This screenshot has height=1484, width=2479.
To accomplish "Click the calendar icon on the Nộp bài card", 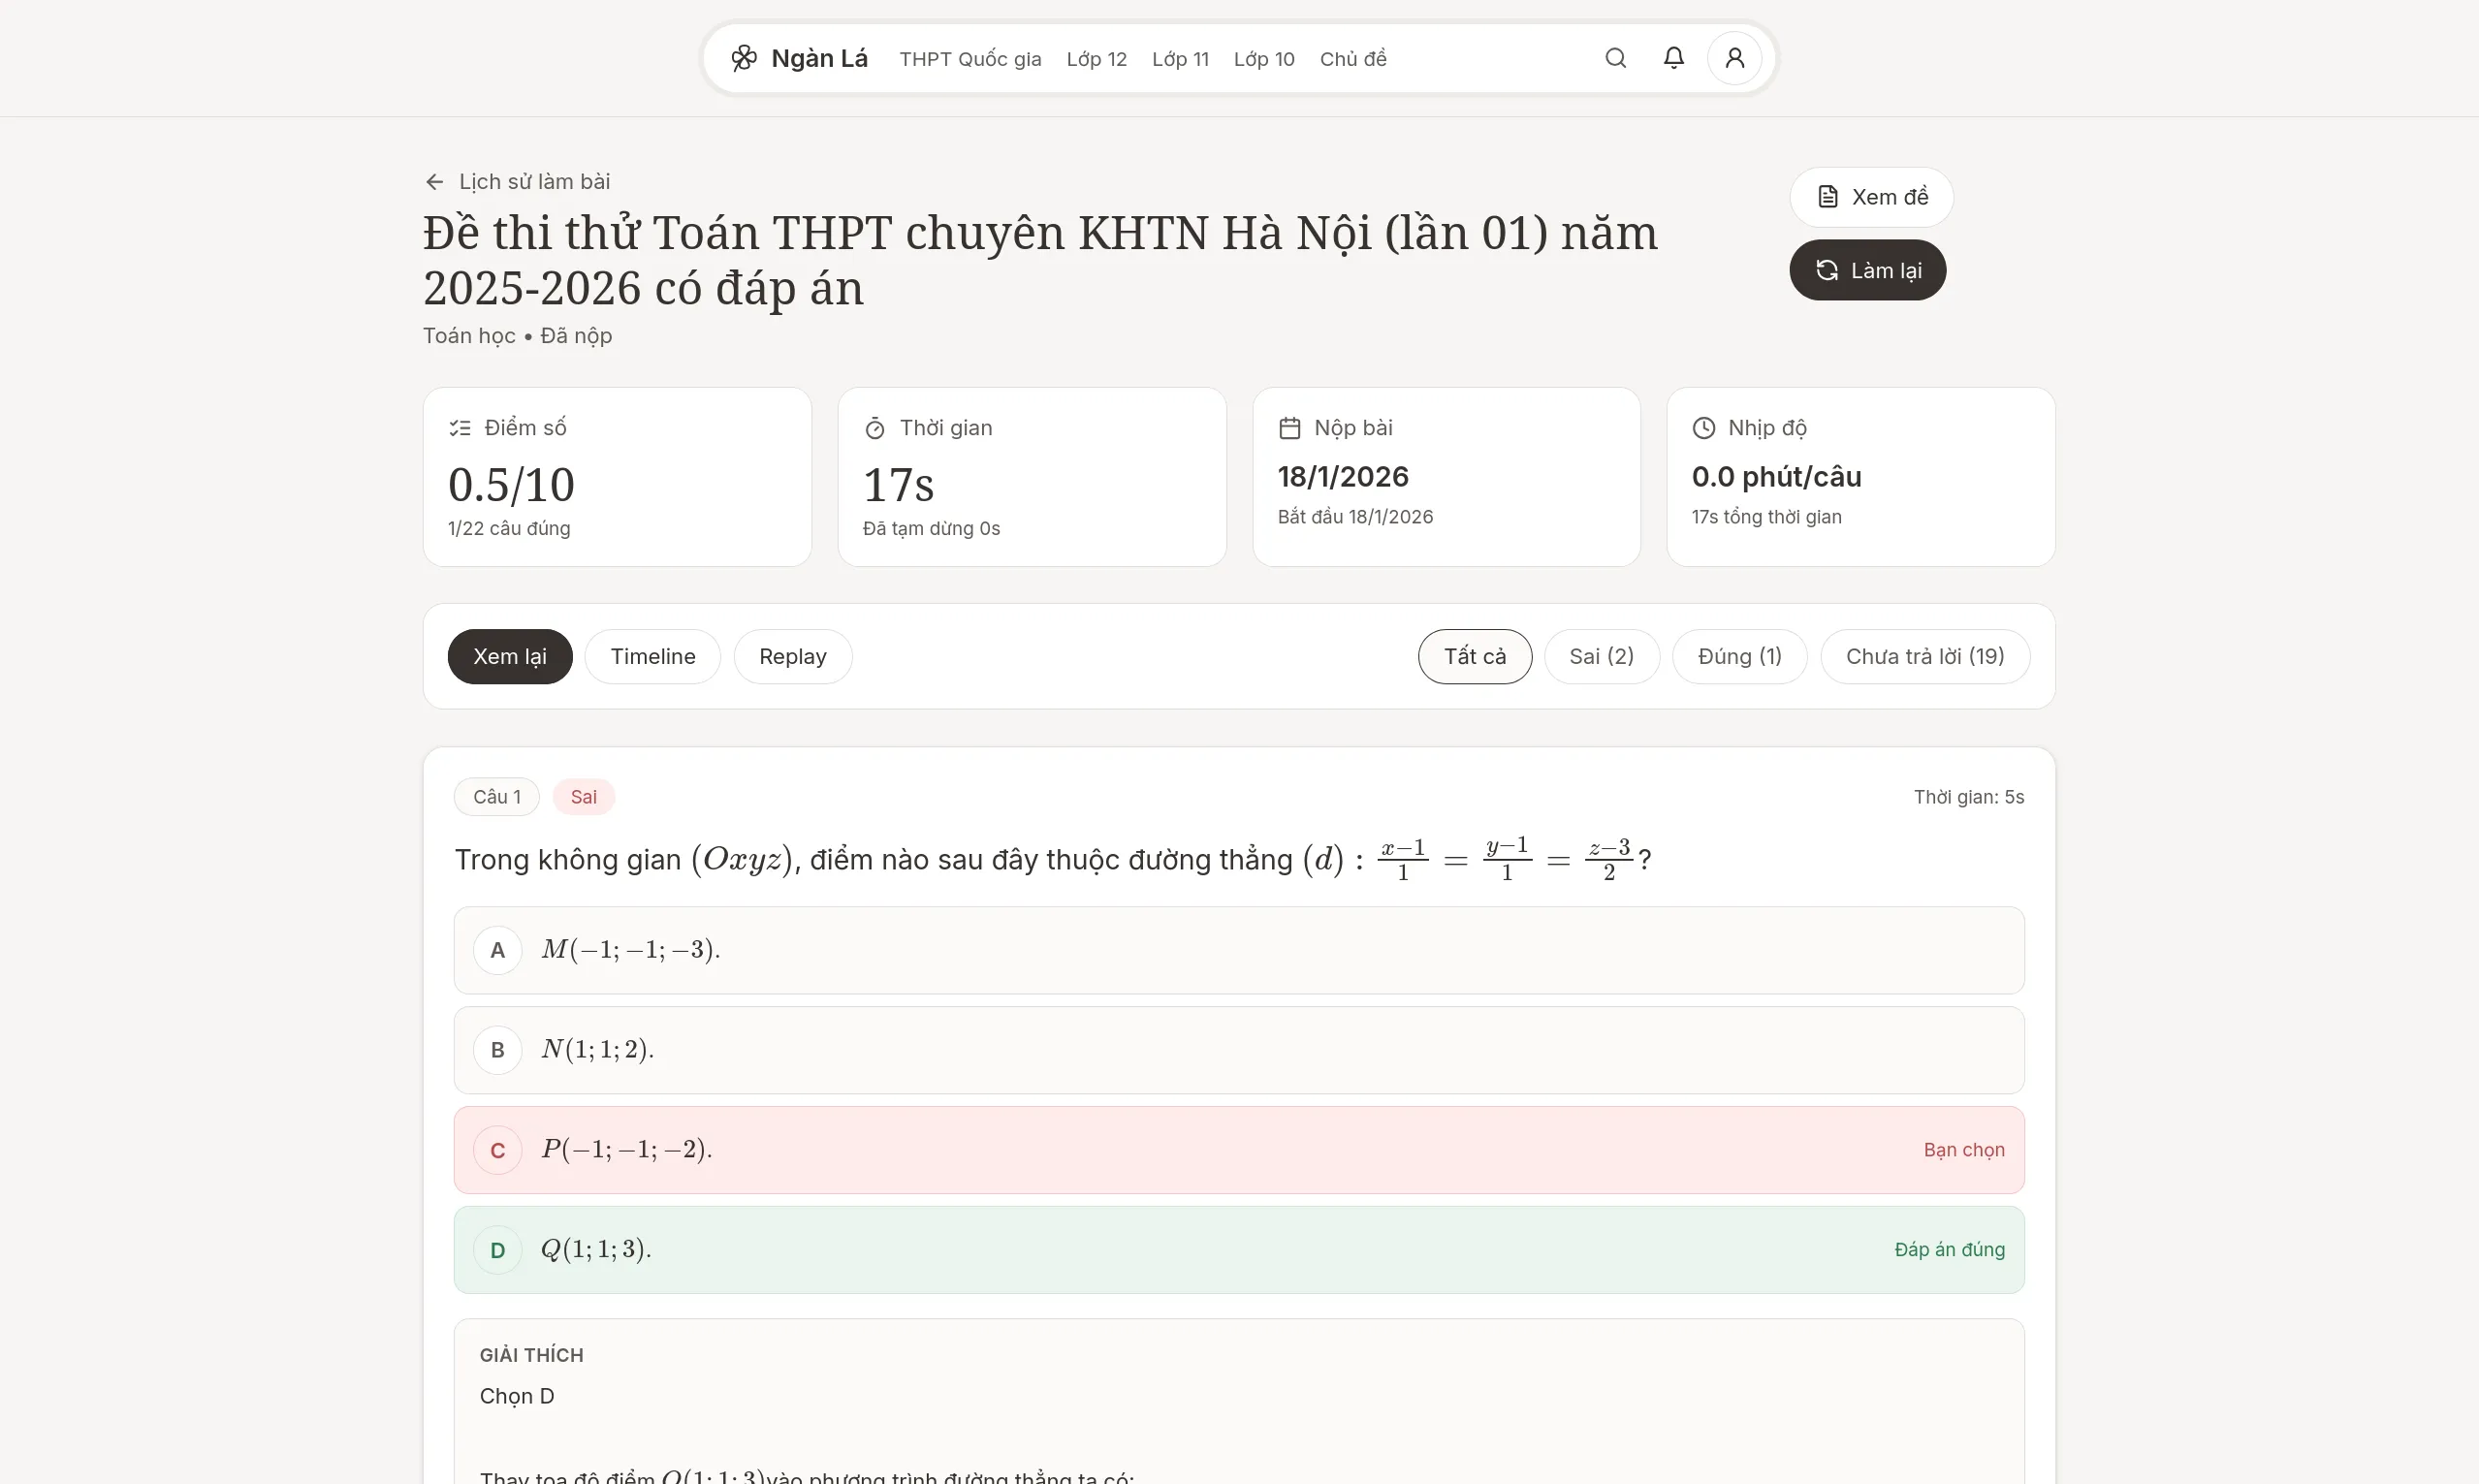I will (x=1290, y=427).
